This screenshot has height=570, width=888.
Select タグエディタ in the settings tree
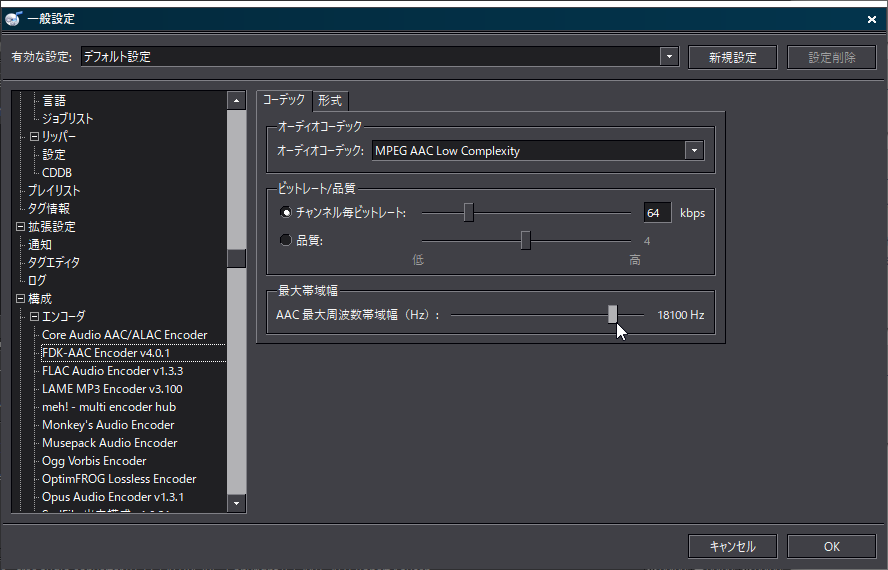(54, 262)
